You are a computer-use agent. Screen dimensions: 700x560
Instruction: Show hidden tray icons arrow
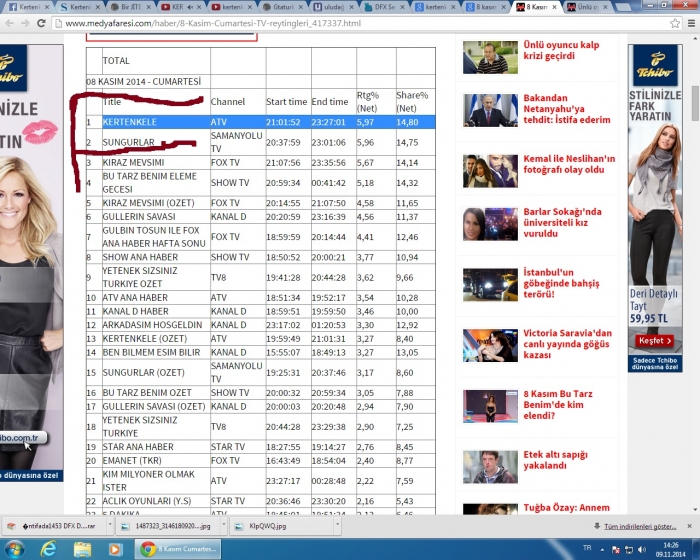(x=602, y=549)
